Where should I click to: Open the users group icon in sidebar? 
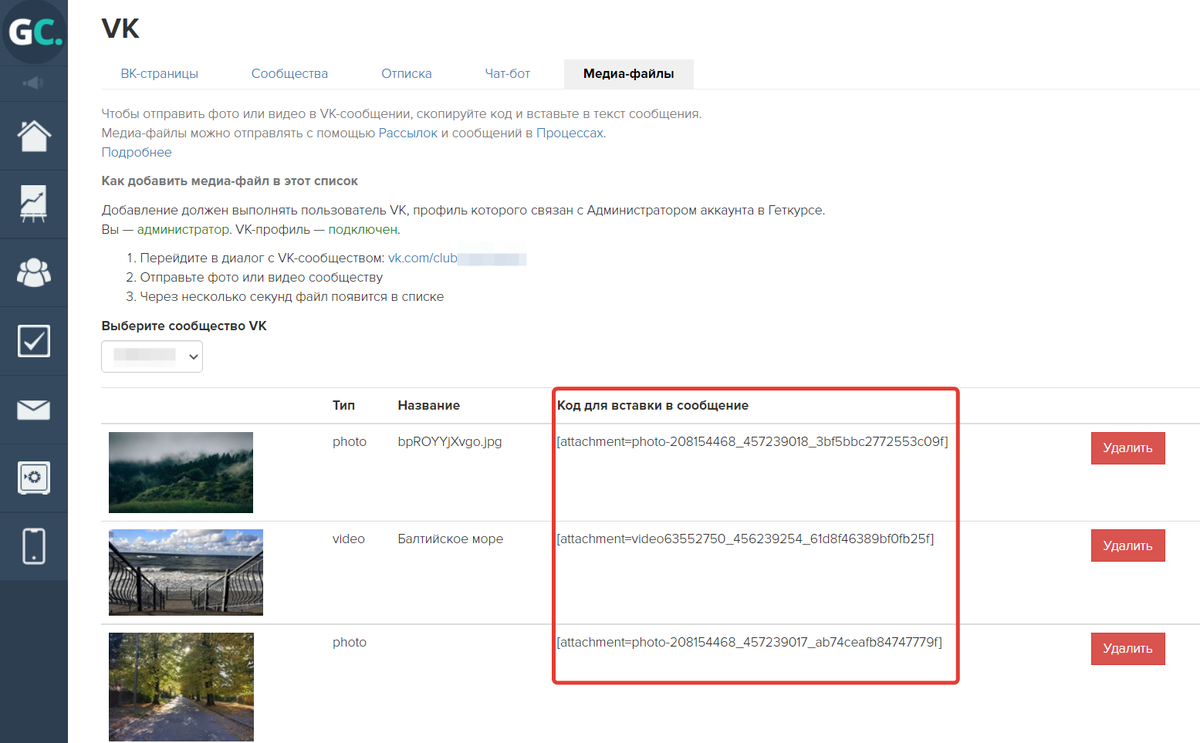(x=34, y=272)
